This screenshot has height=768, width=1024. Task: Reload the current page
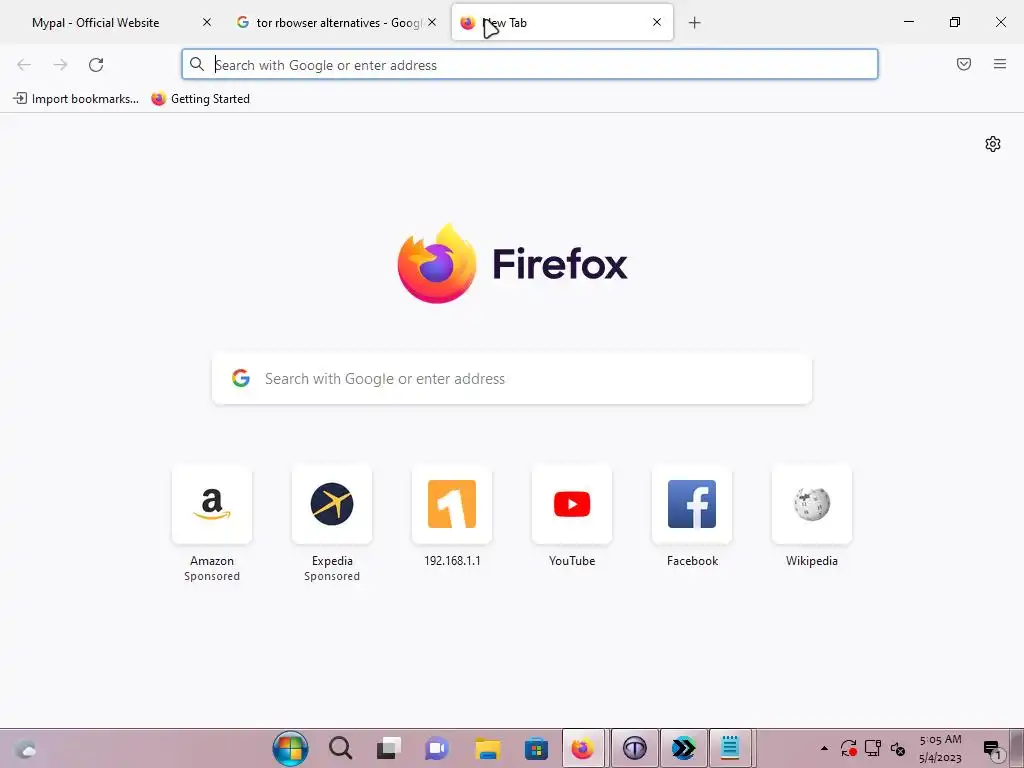(x=96, y=65)
